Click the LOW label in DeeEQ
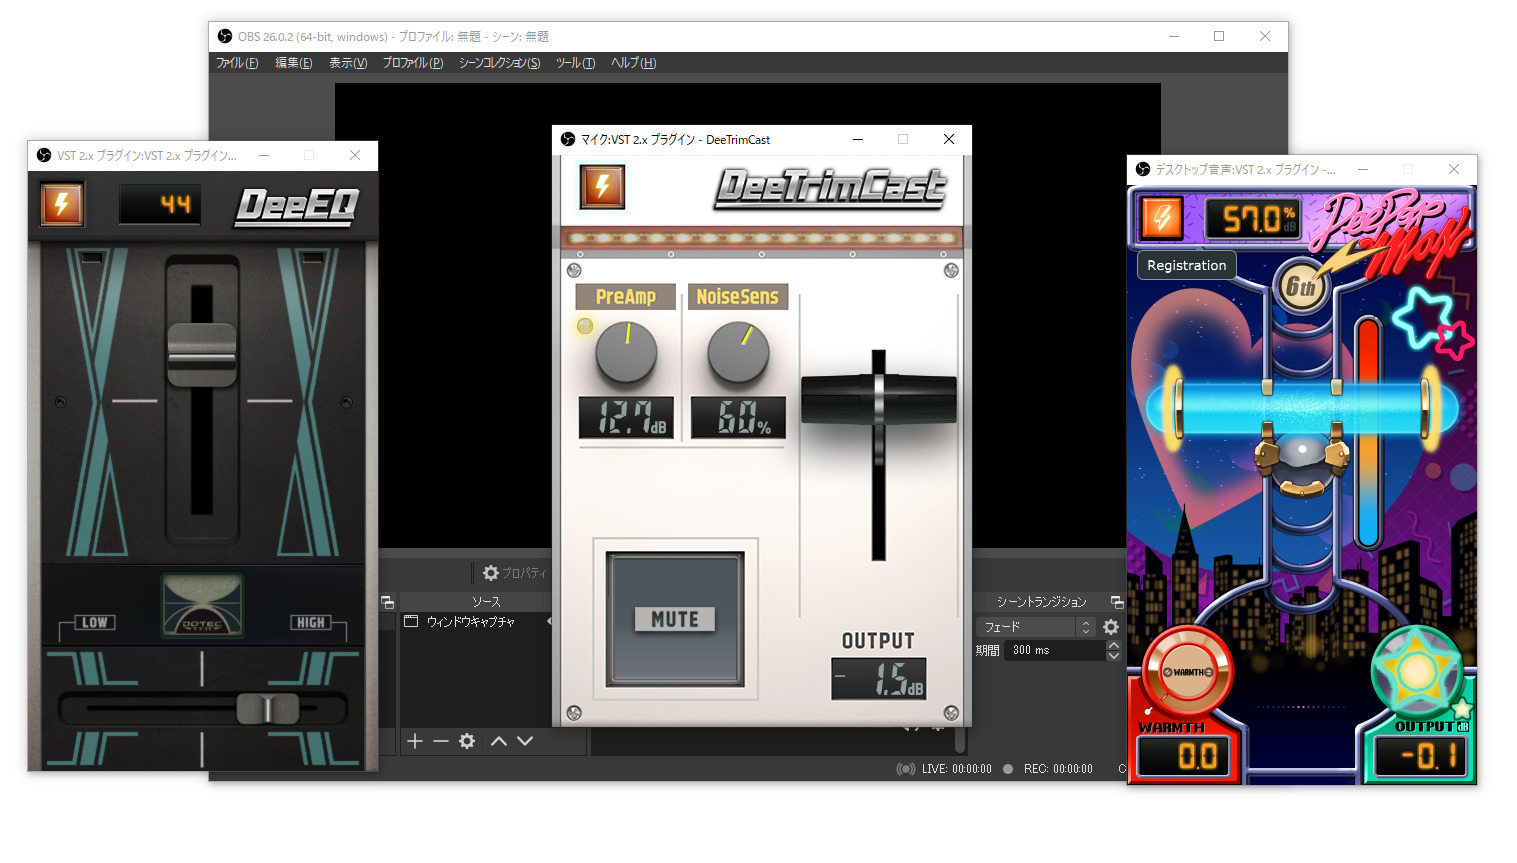Image resolution: width=1517 pixels, height=863 pixels. pyautogui.click(x=95, y=622)
